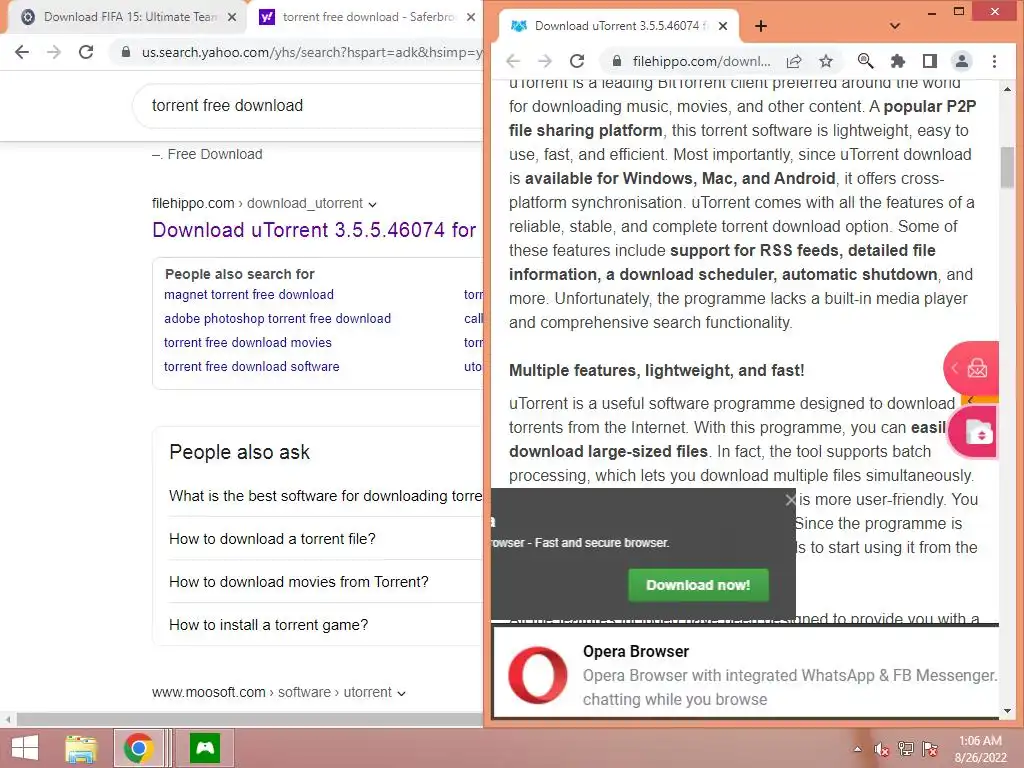Close the dark browser ad popup
The width and height of the screenshot is (1024, 768).
[790, 500]
